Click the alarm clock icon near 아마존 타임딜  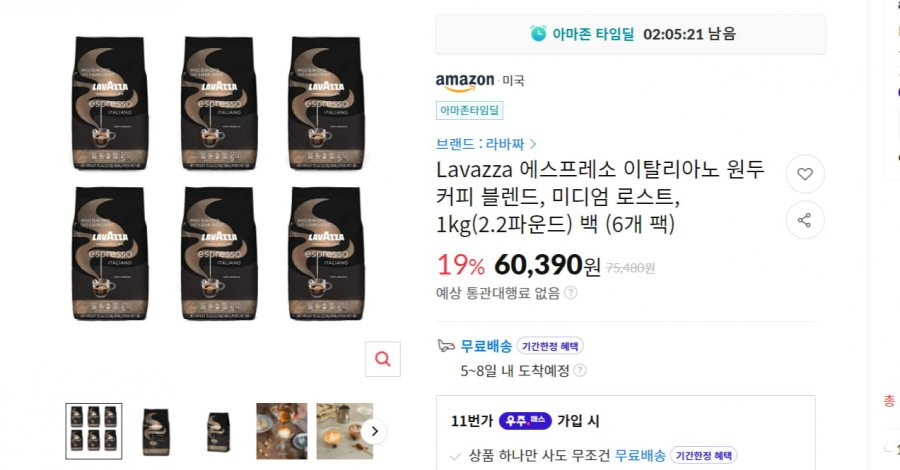pos(538,33)
